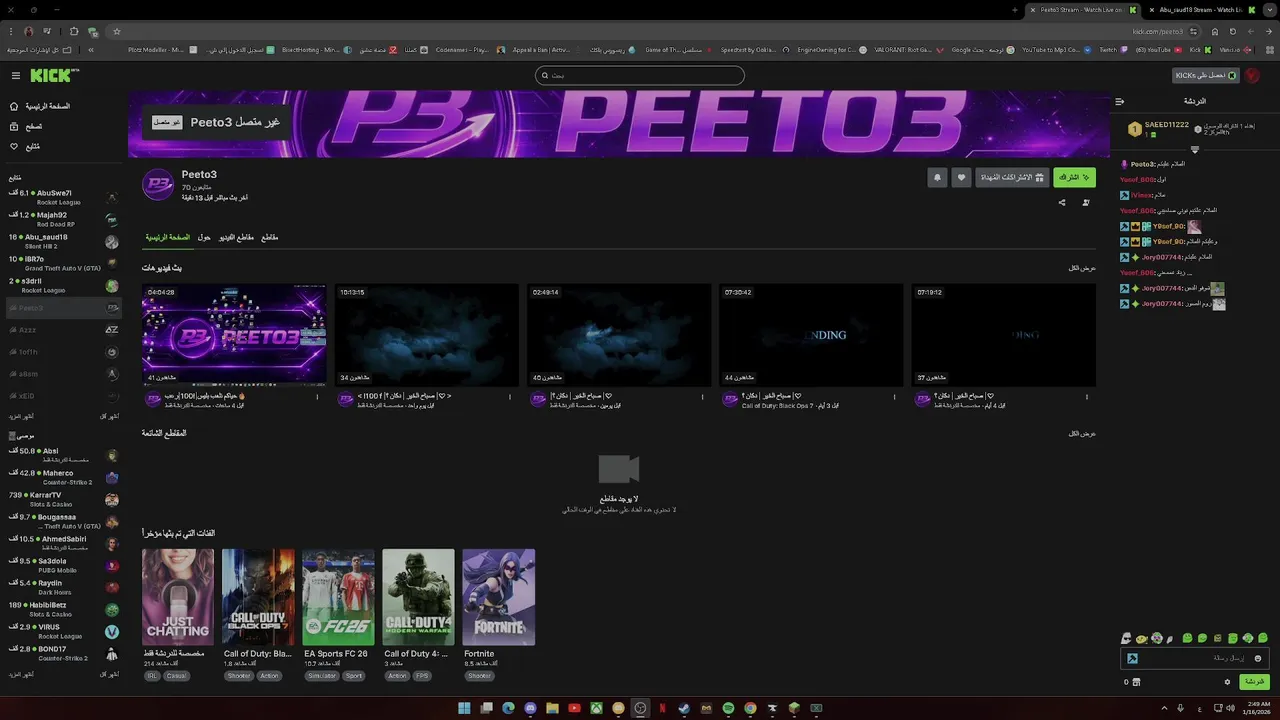This screenshot has height=720, width=1280.
Task: Click the KICK logo
Action: (x=53, y=75)
